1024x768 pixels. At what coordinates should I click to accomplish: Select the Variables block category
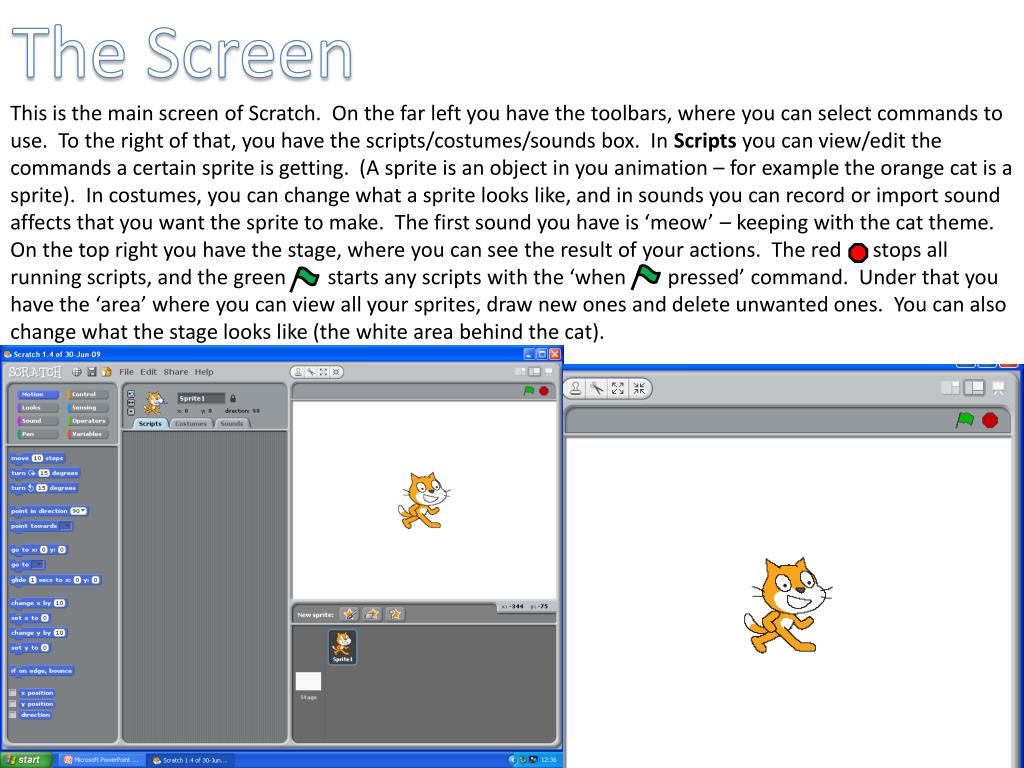(x=88, y=434)
